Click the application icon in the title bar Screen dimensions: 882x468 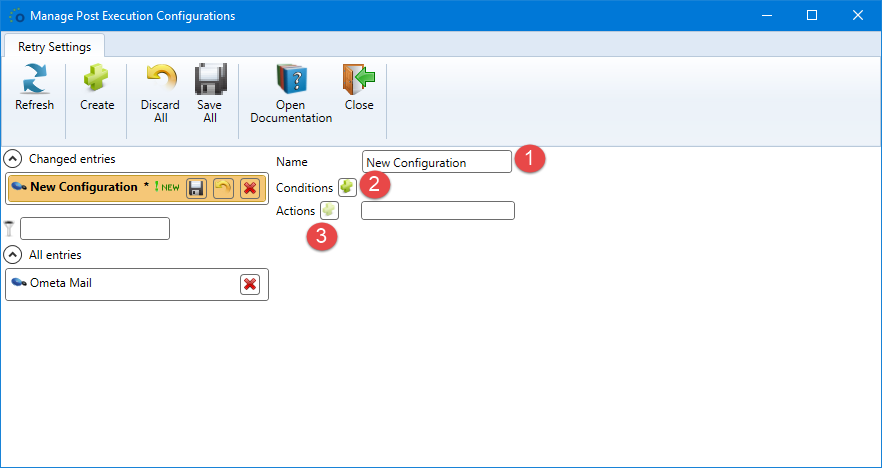point(17,15)
